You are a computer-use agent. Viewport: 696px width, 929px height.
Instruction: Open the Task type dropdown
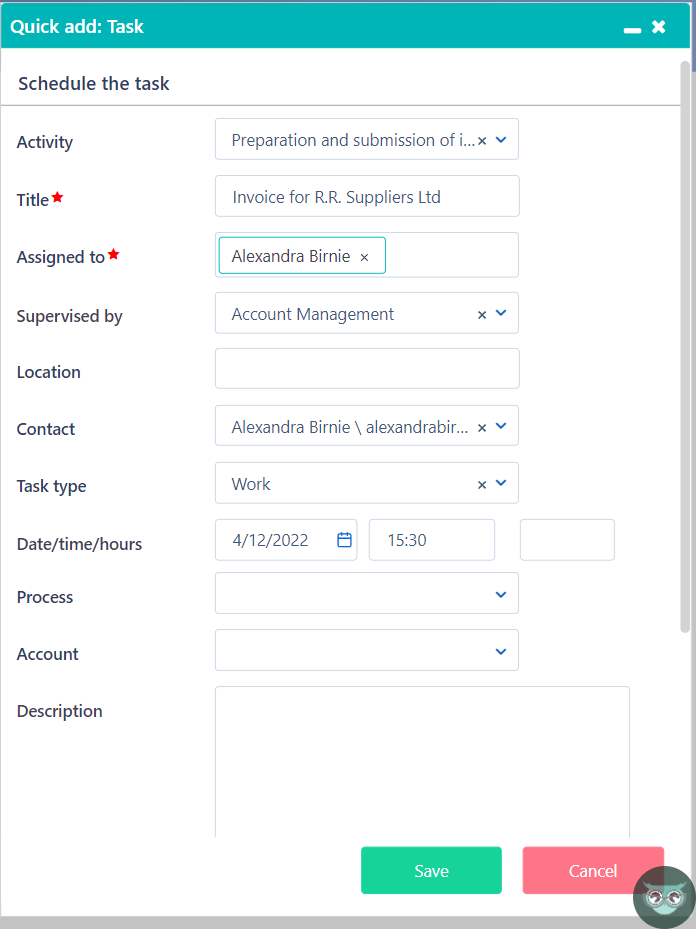click(503, 483)
